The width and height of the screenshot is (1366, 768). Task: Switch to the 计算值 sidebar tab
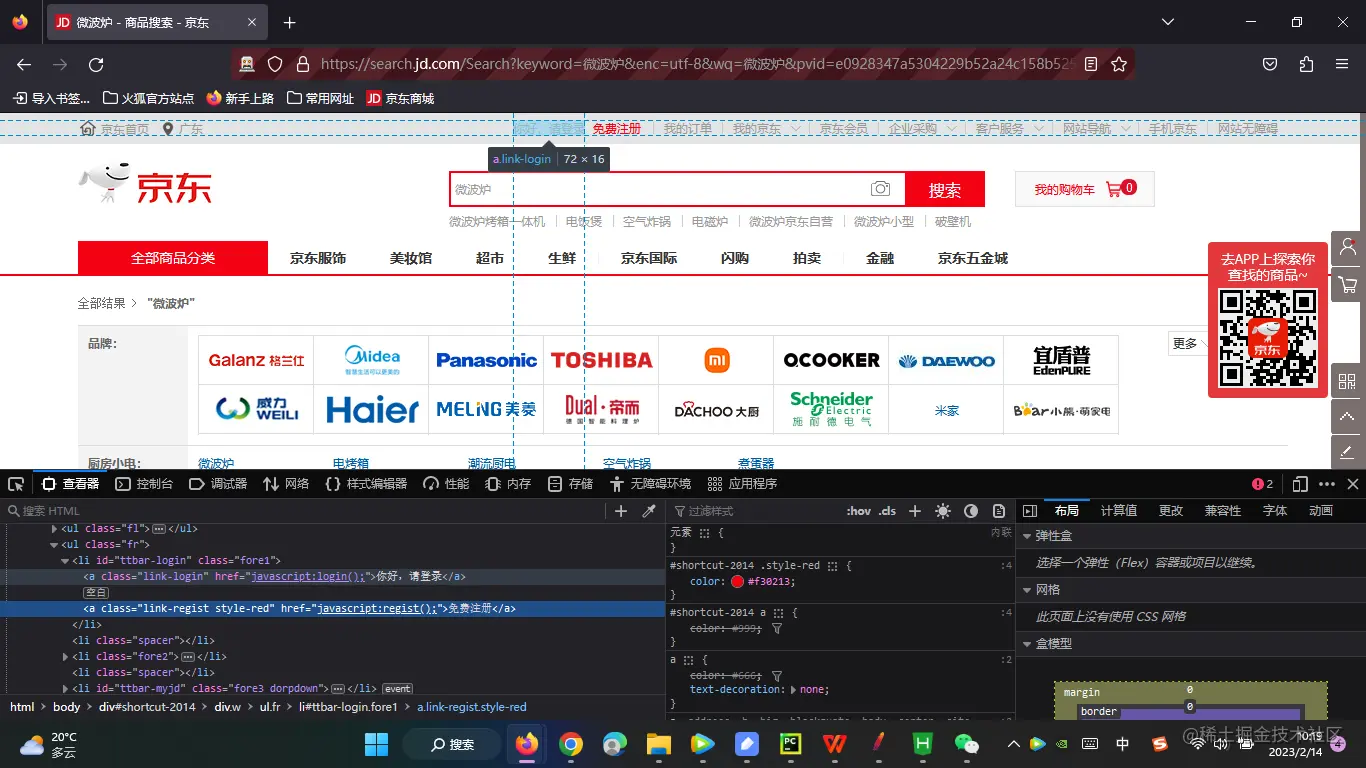pyautogui.click(x=1119, y=511)
